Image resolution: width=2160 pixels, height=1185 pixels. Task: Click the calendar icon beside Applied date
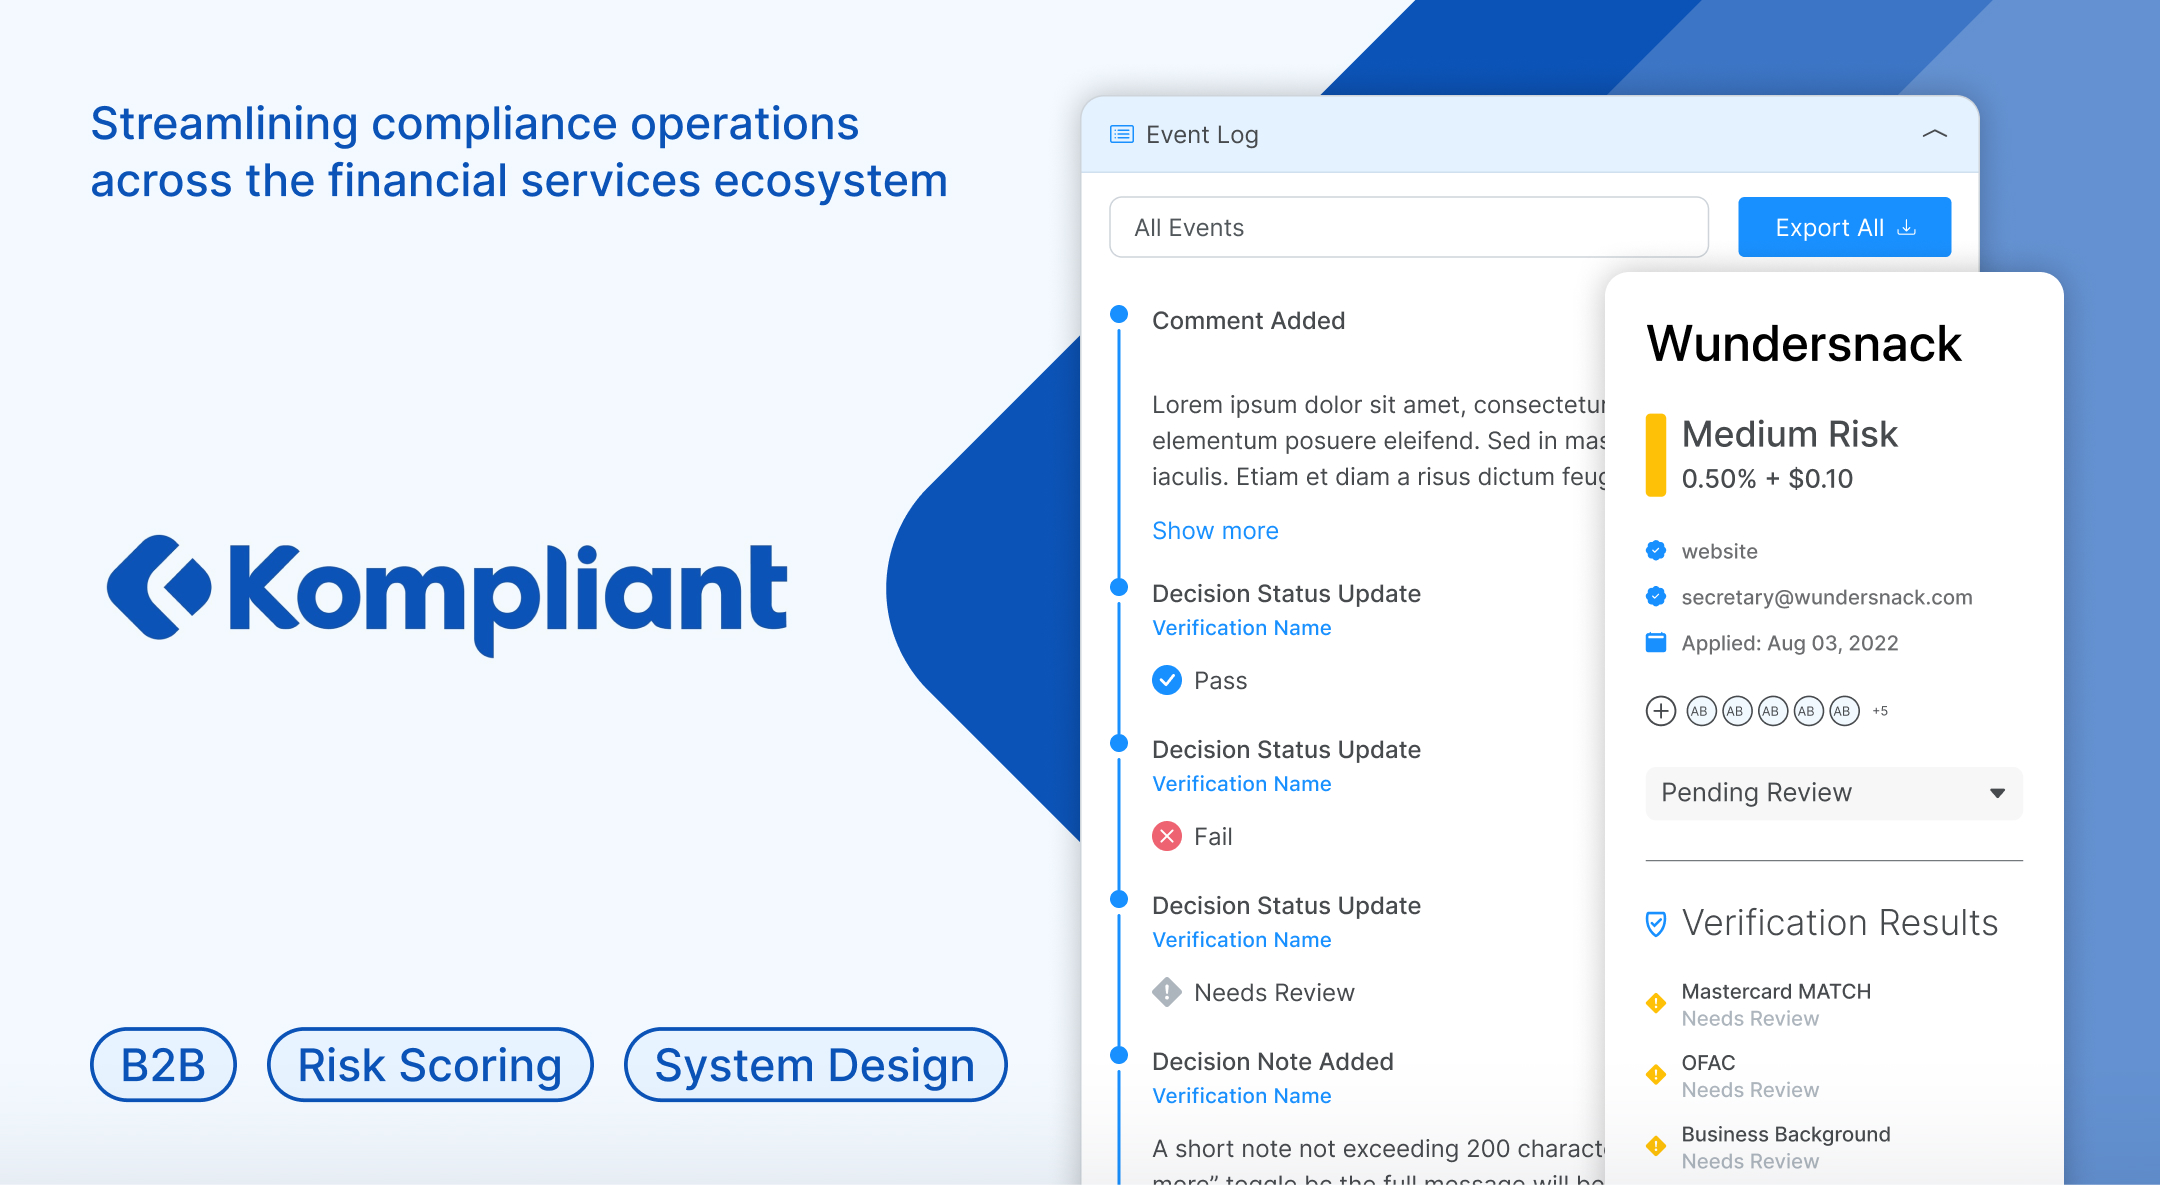(x=1656, y=642)
